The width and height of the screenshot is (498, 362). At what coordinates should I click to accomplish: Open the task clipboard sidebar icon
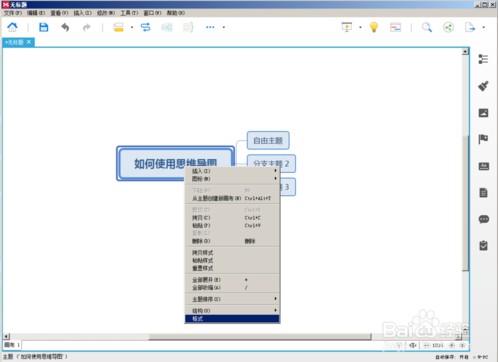tap(483, 246)
